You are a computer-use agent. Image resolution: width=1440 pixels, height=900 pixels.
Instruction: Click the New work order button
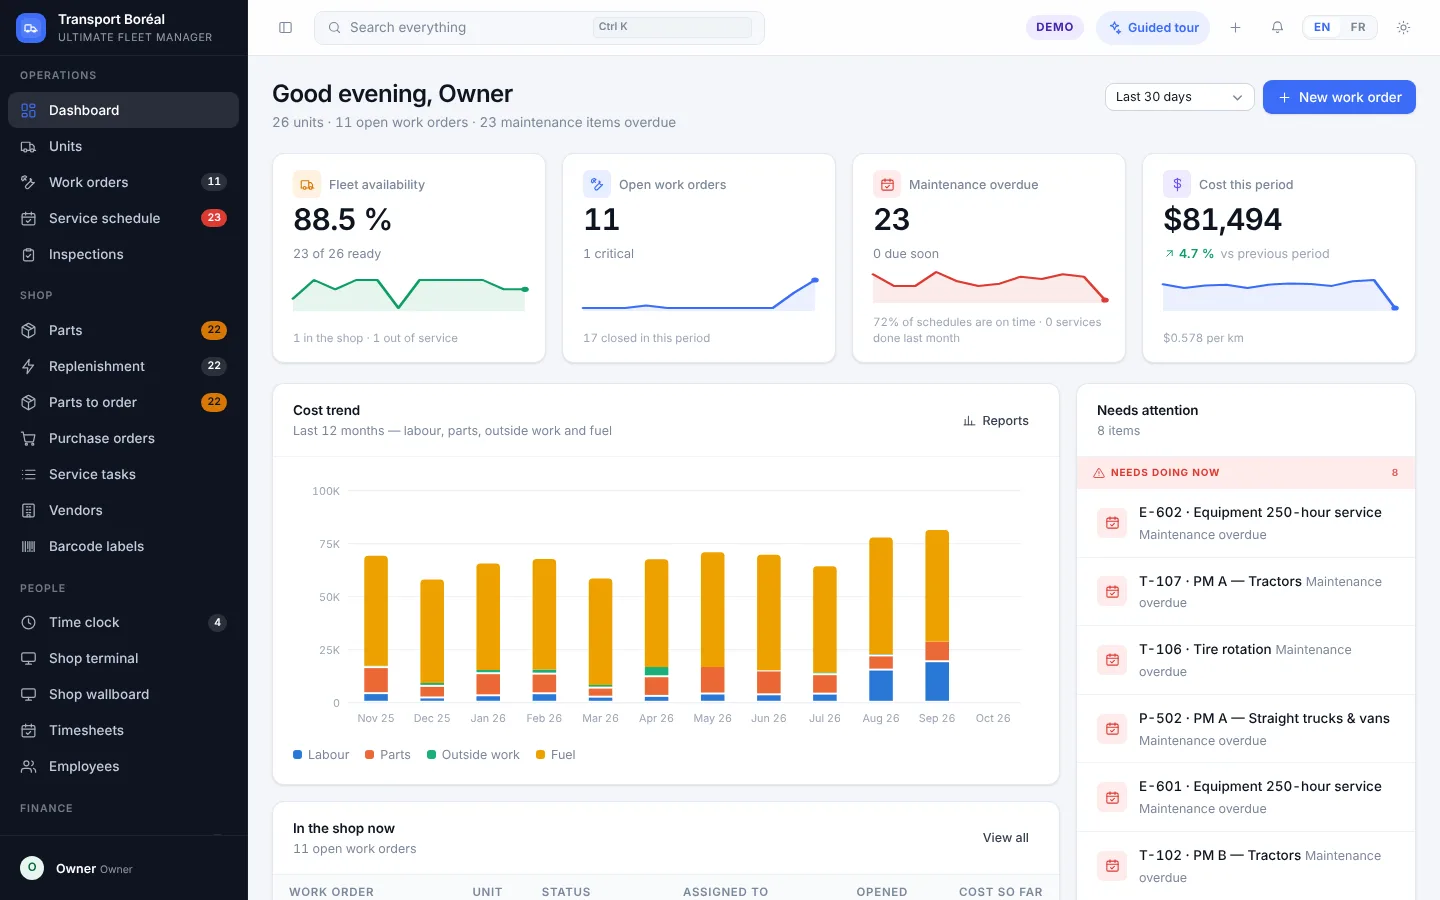click(1339, 97)
